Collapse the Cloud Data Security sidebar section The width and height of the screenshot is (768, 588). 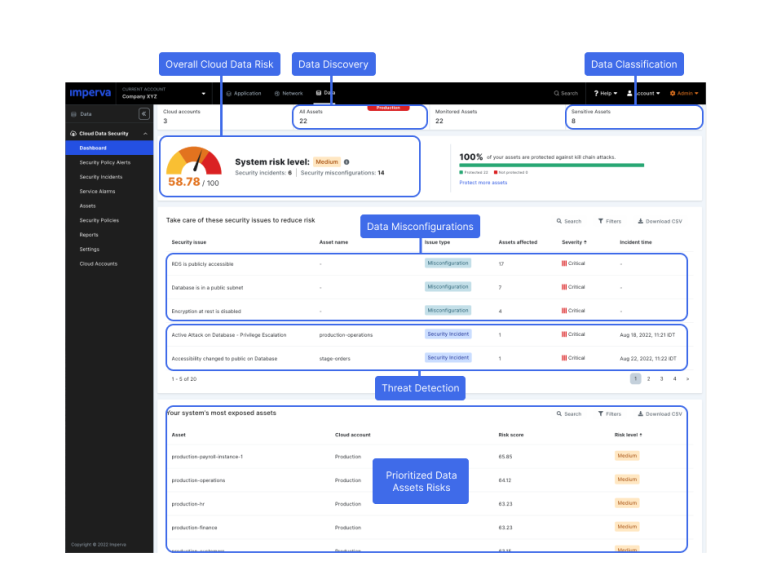146,133
